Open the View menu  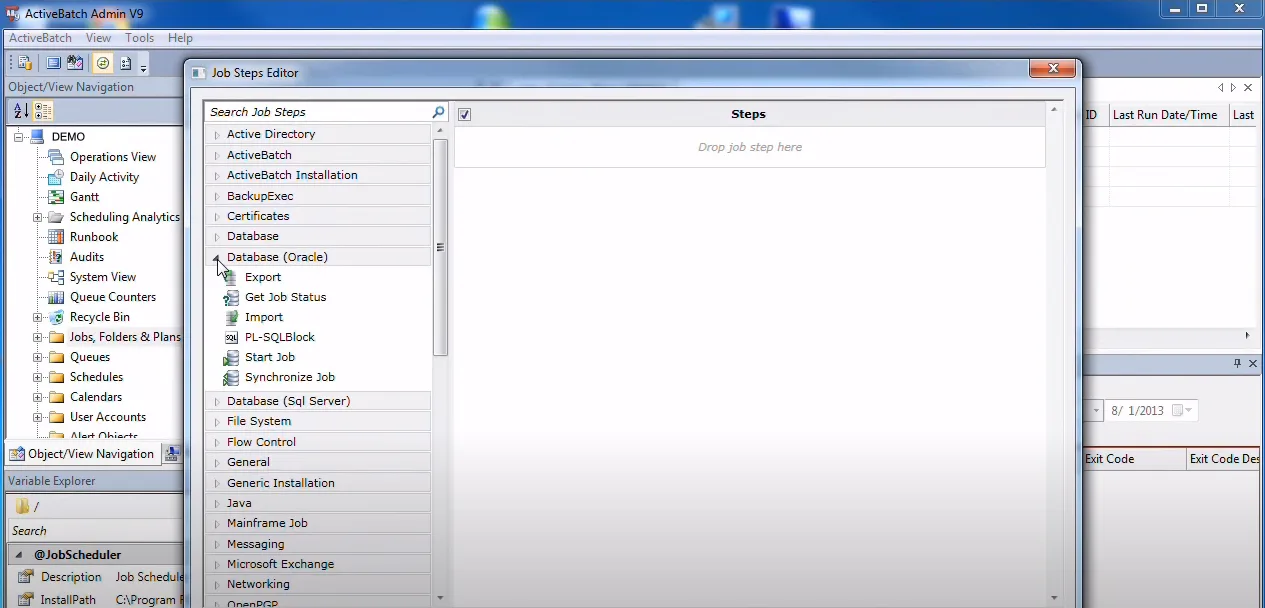[98, 38]
